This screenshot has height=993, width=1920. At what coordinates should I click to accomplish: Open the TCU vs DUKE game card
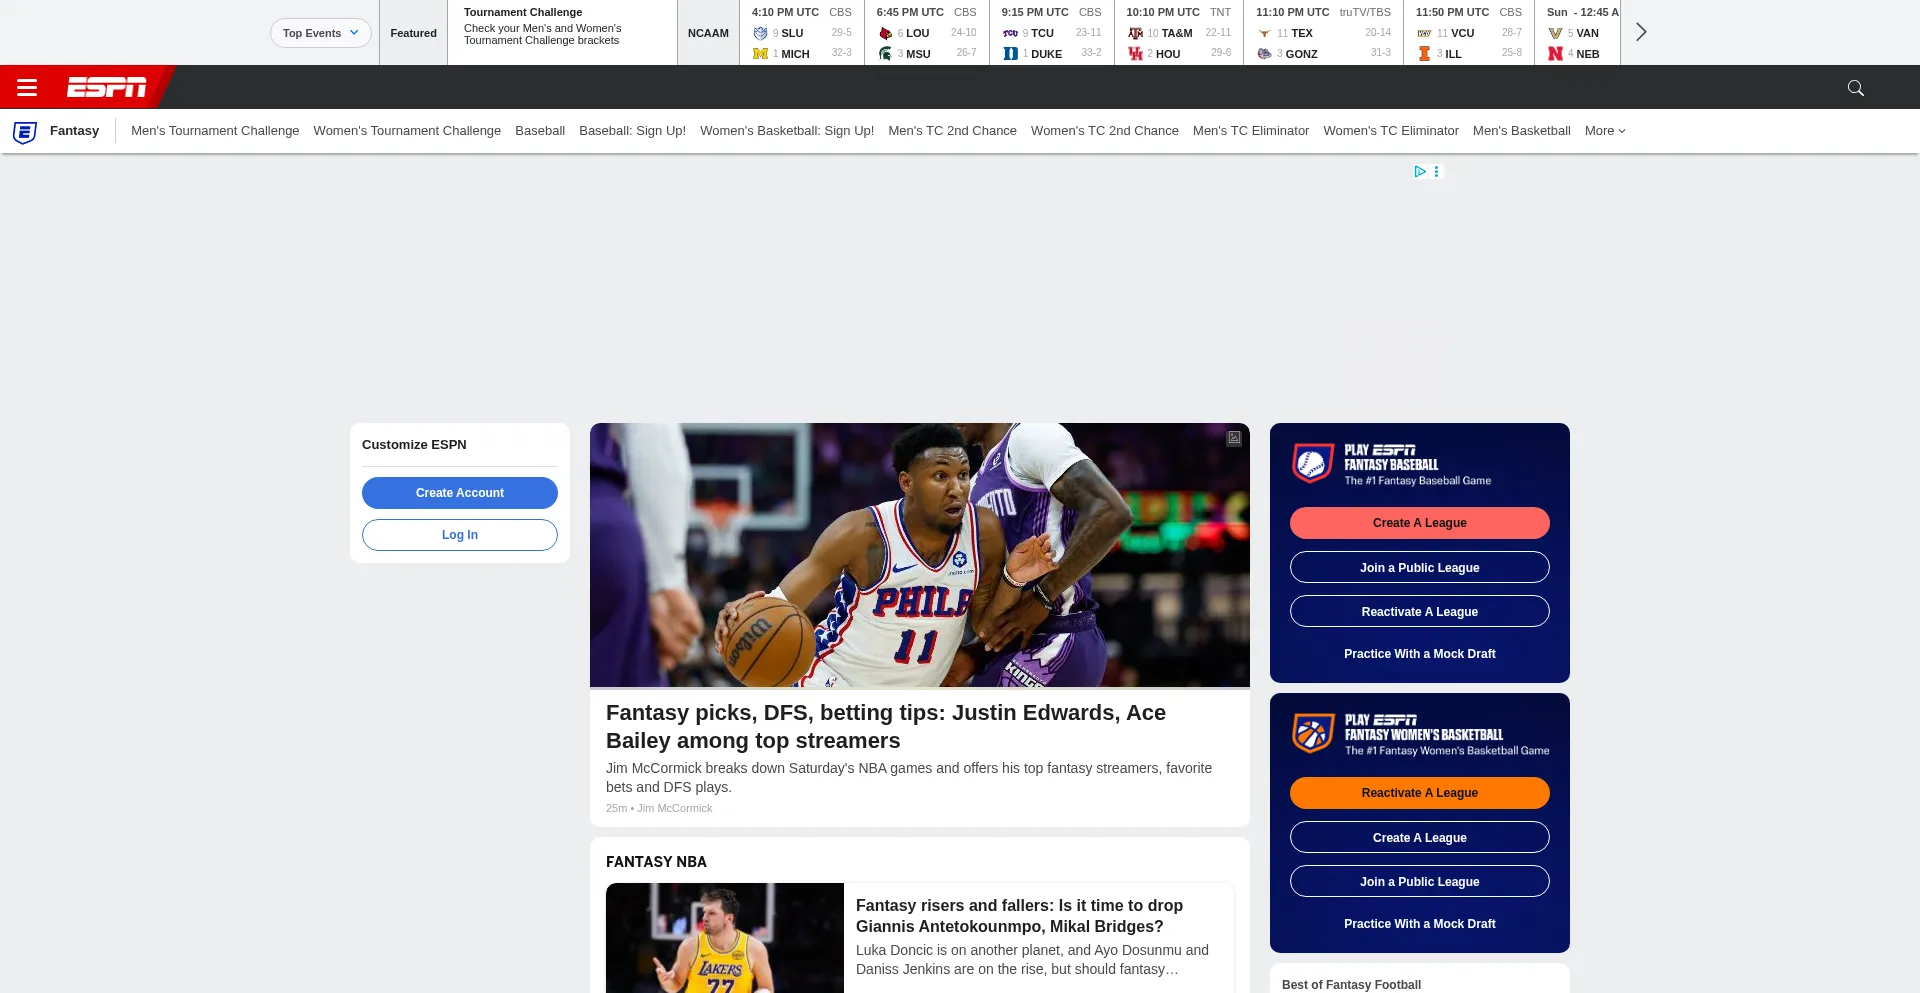point(1052,33)
